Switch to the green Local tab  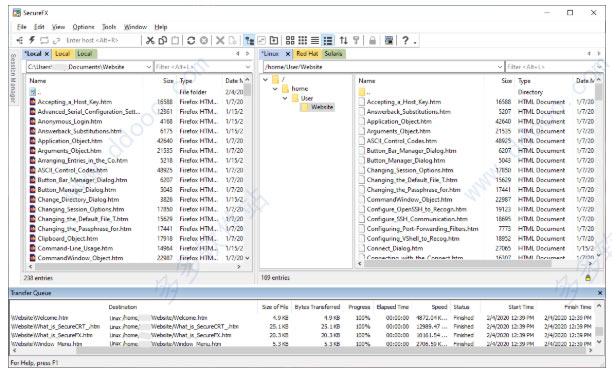85,54
